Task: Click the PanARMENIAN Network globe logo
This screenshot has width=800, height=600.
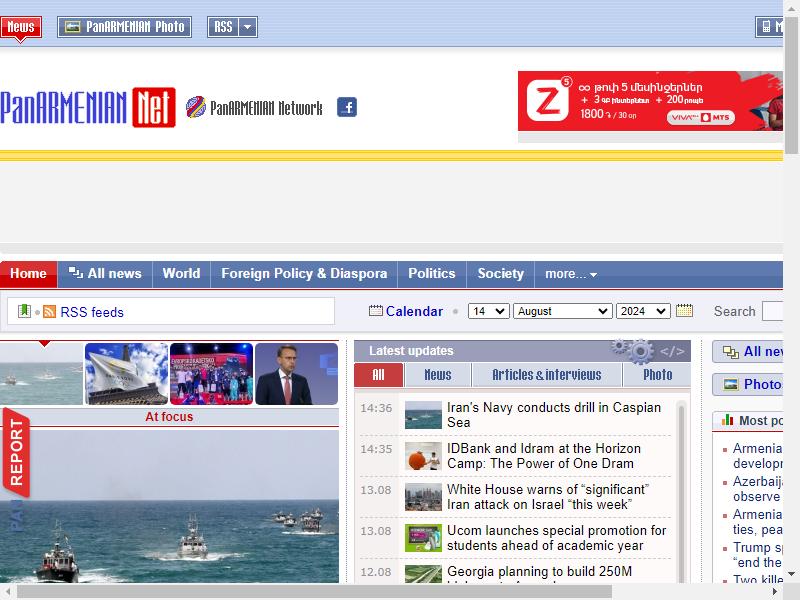Action: click(x=195, y=107)
